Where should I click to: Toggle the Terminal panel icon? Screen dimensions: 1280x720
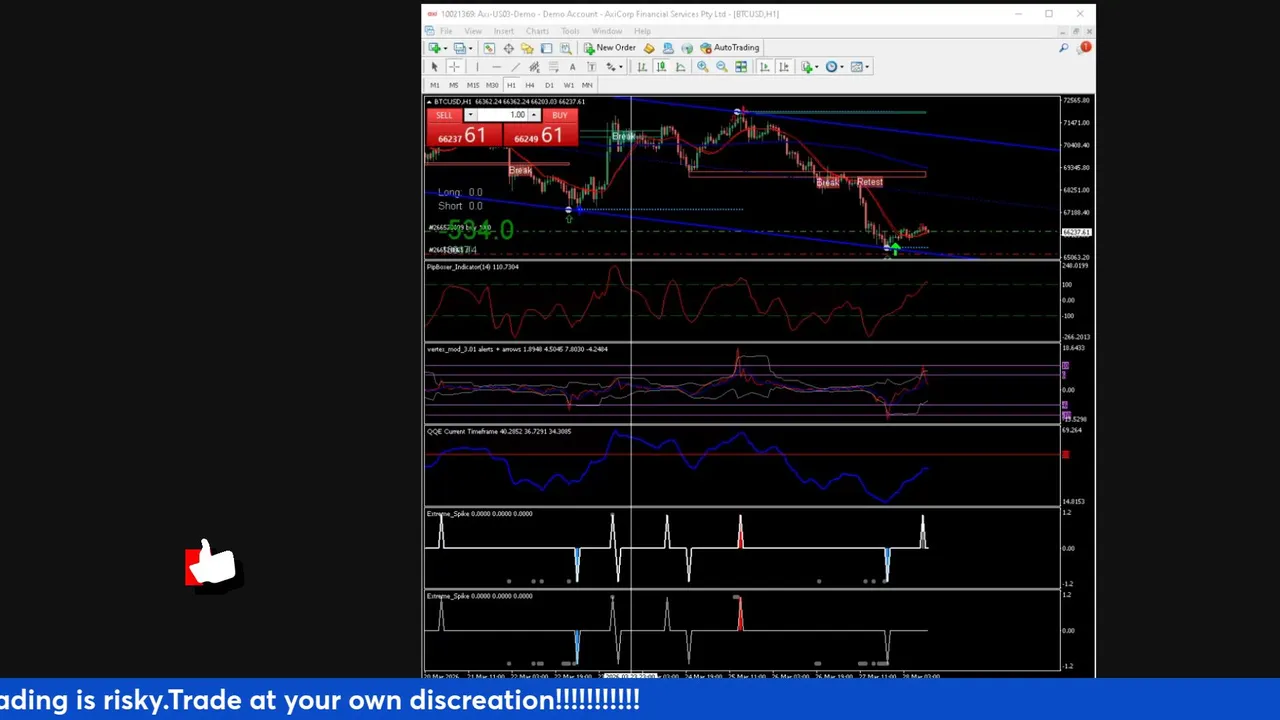(546, 48)
